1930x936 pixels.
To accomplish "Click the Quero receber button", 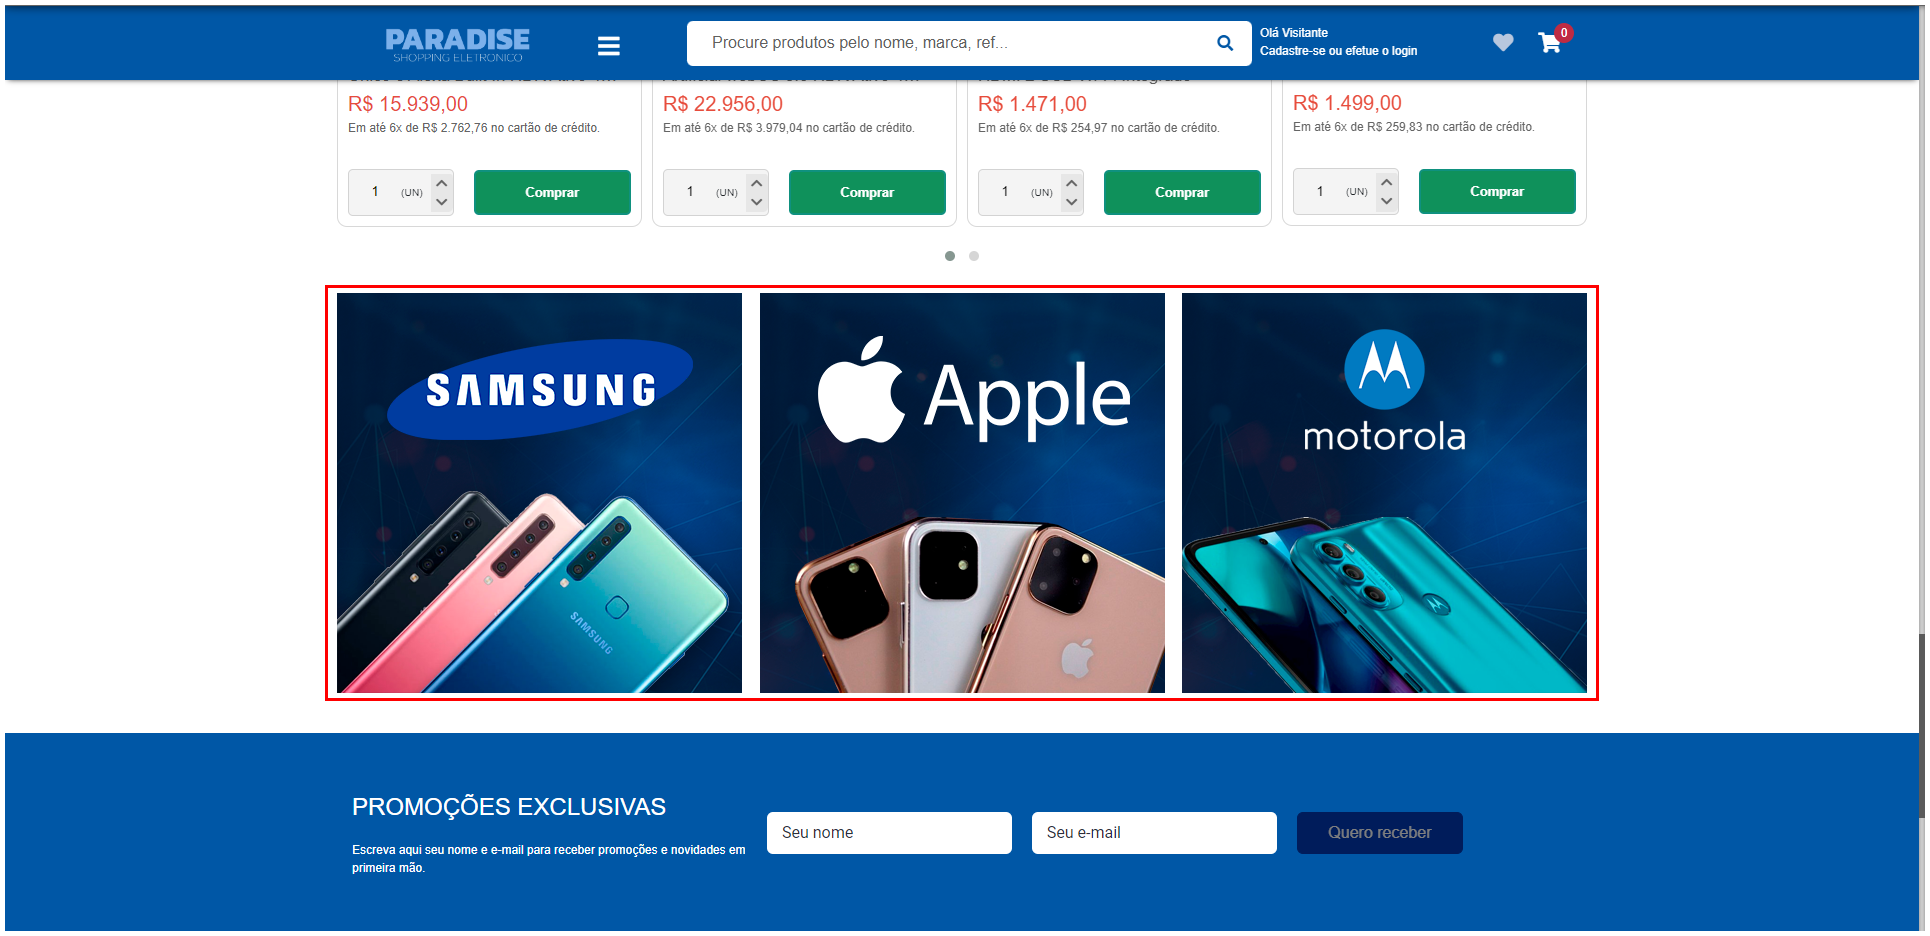I will pos(1380,833).
